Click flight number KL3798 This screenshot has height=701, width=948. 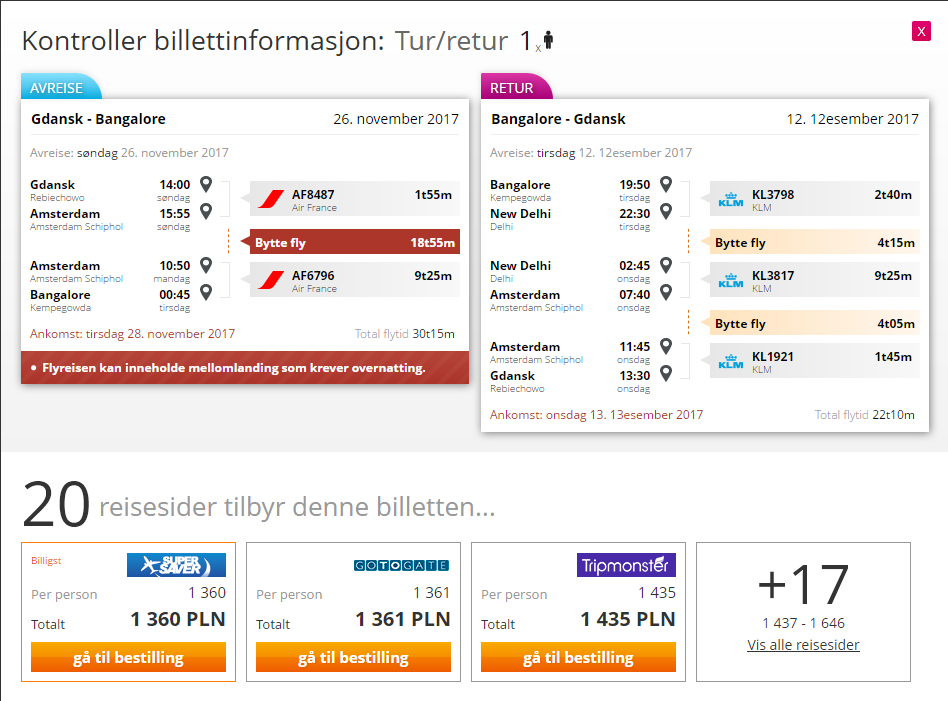[x=773, y=195]
